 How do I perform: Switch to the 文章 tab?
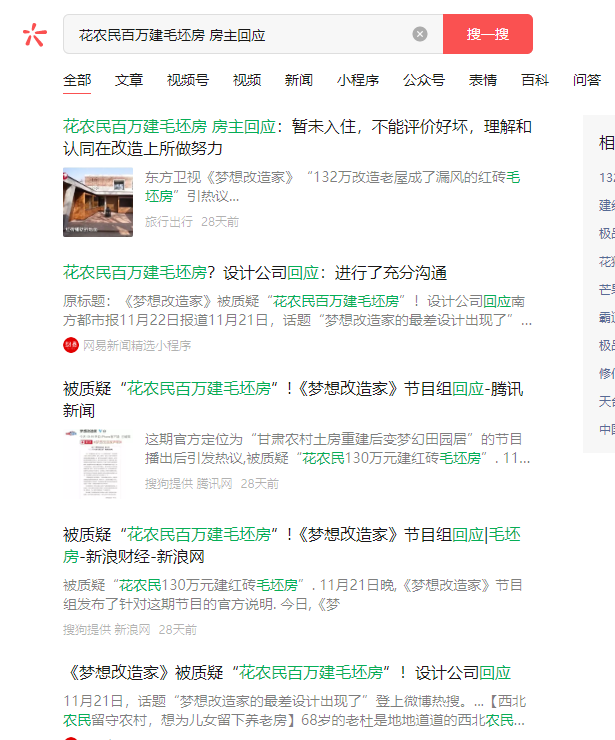coord(129,80)
